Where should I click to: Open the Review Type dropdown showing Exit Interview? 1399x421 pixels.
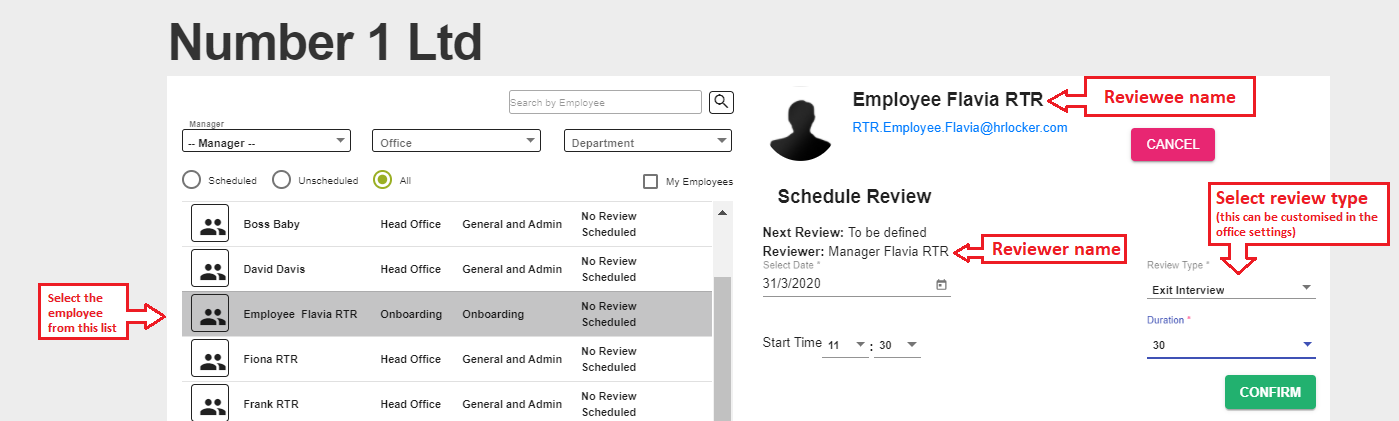(x=1230, y=289)
